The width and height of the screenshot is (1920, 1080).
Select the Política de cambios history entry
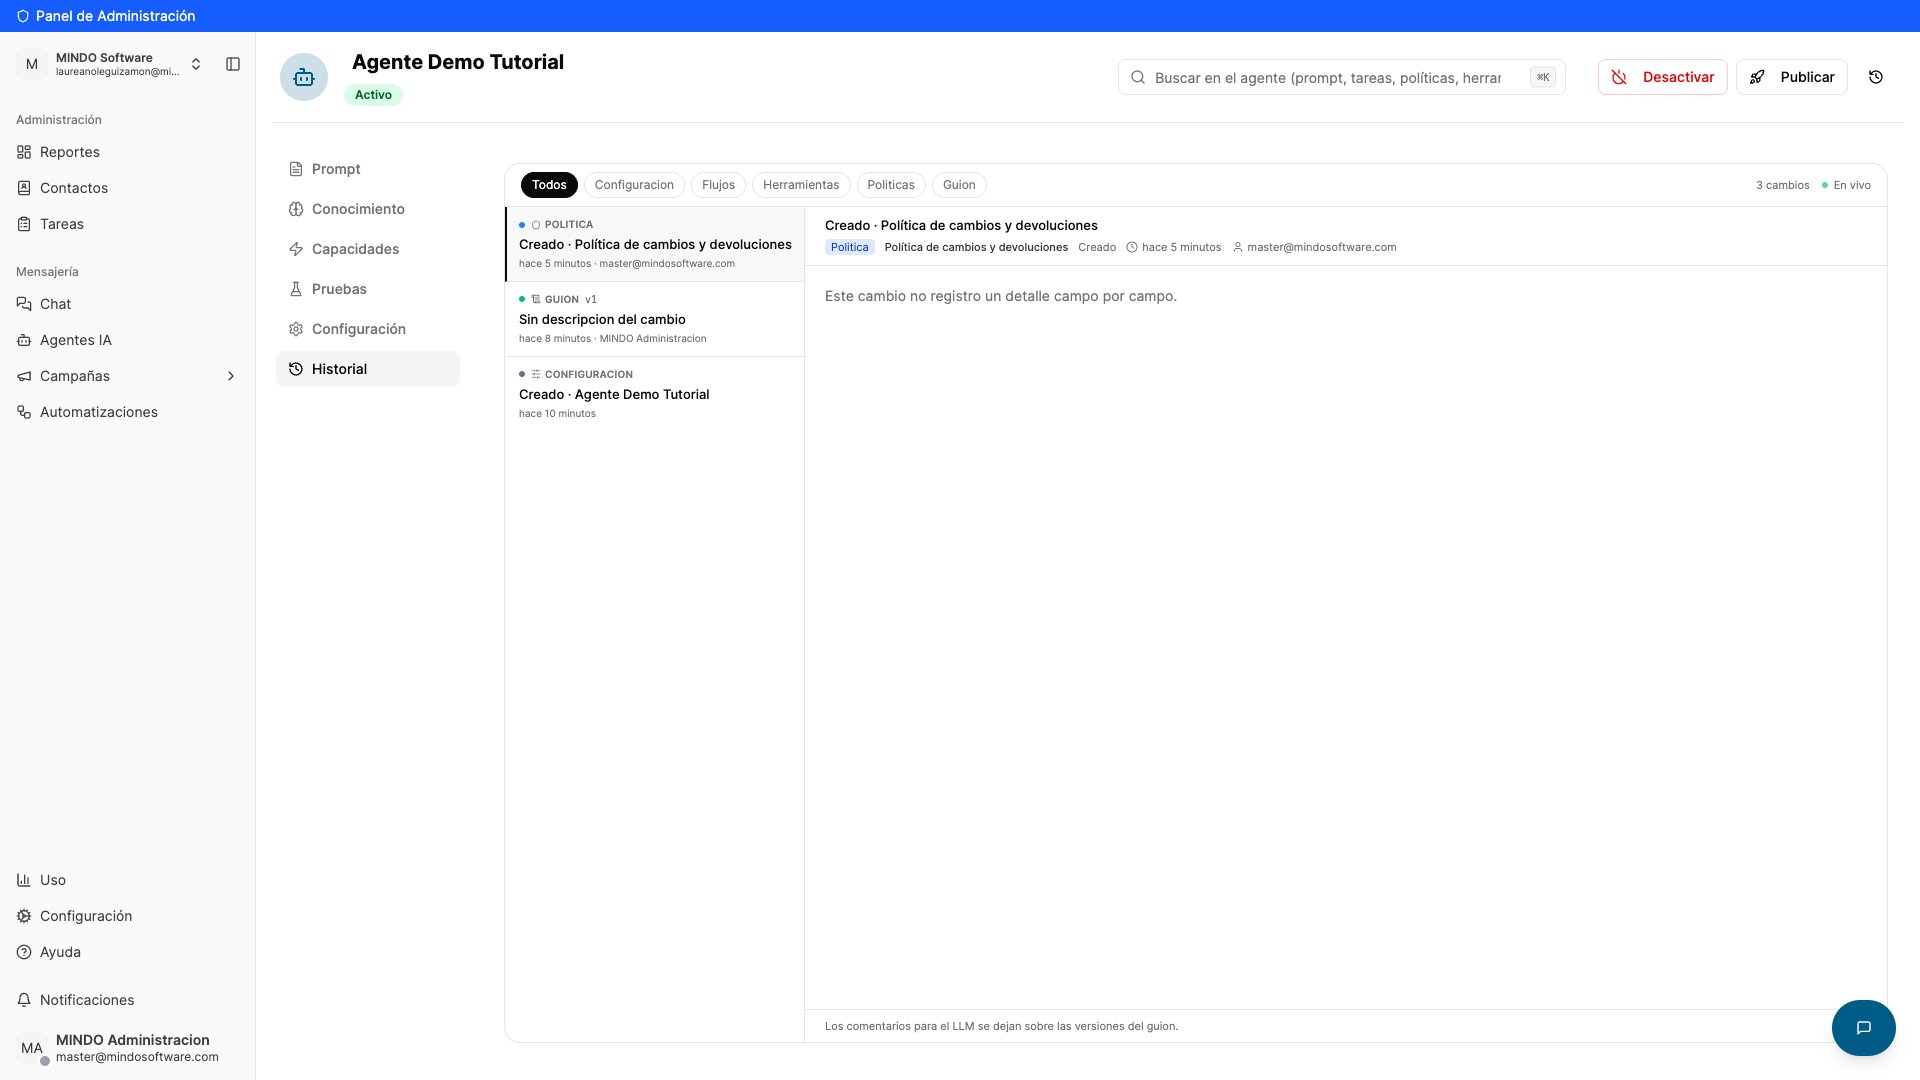(655, 244)
